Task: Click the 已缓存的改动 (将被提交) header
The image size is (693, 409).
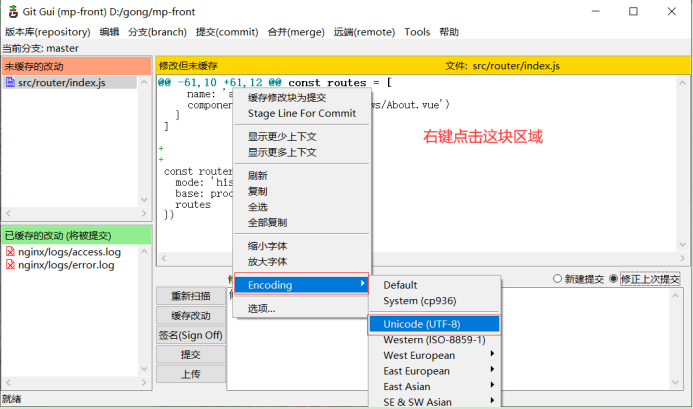Action: pos(76,235)
